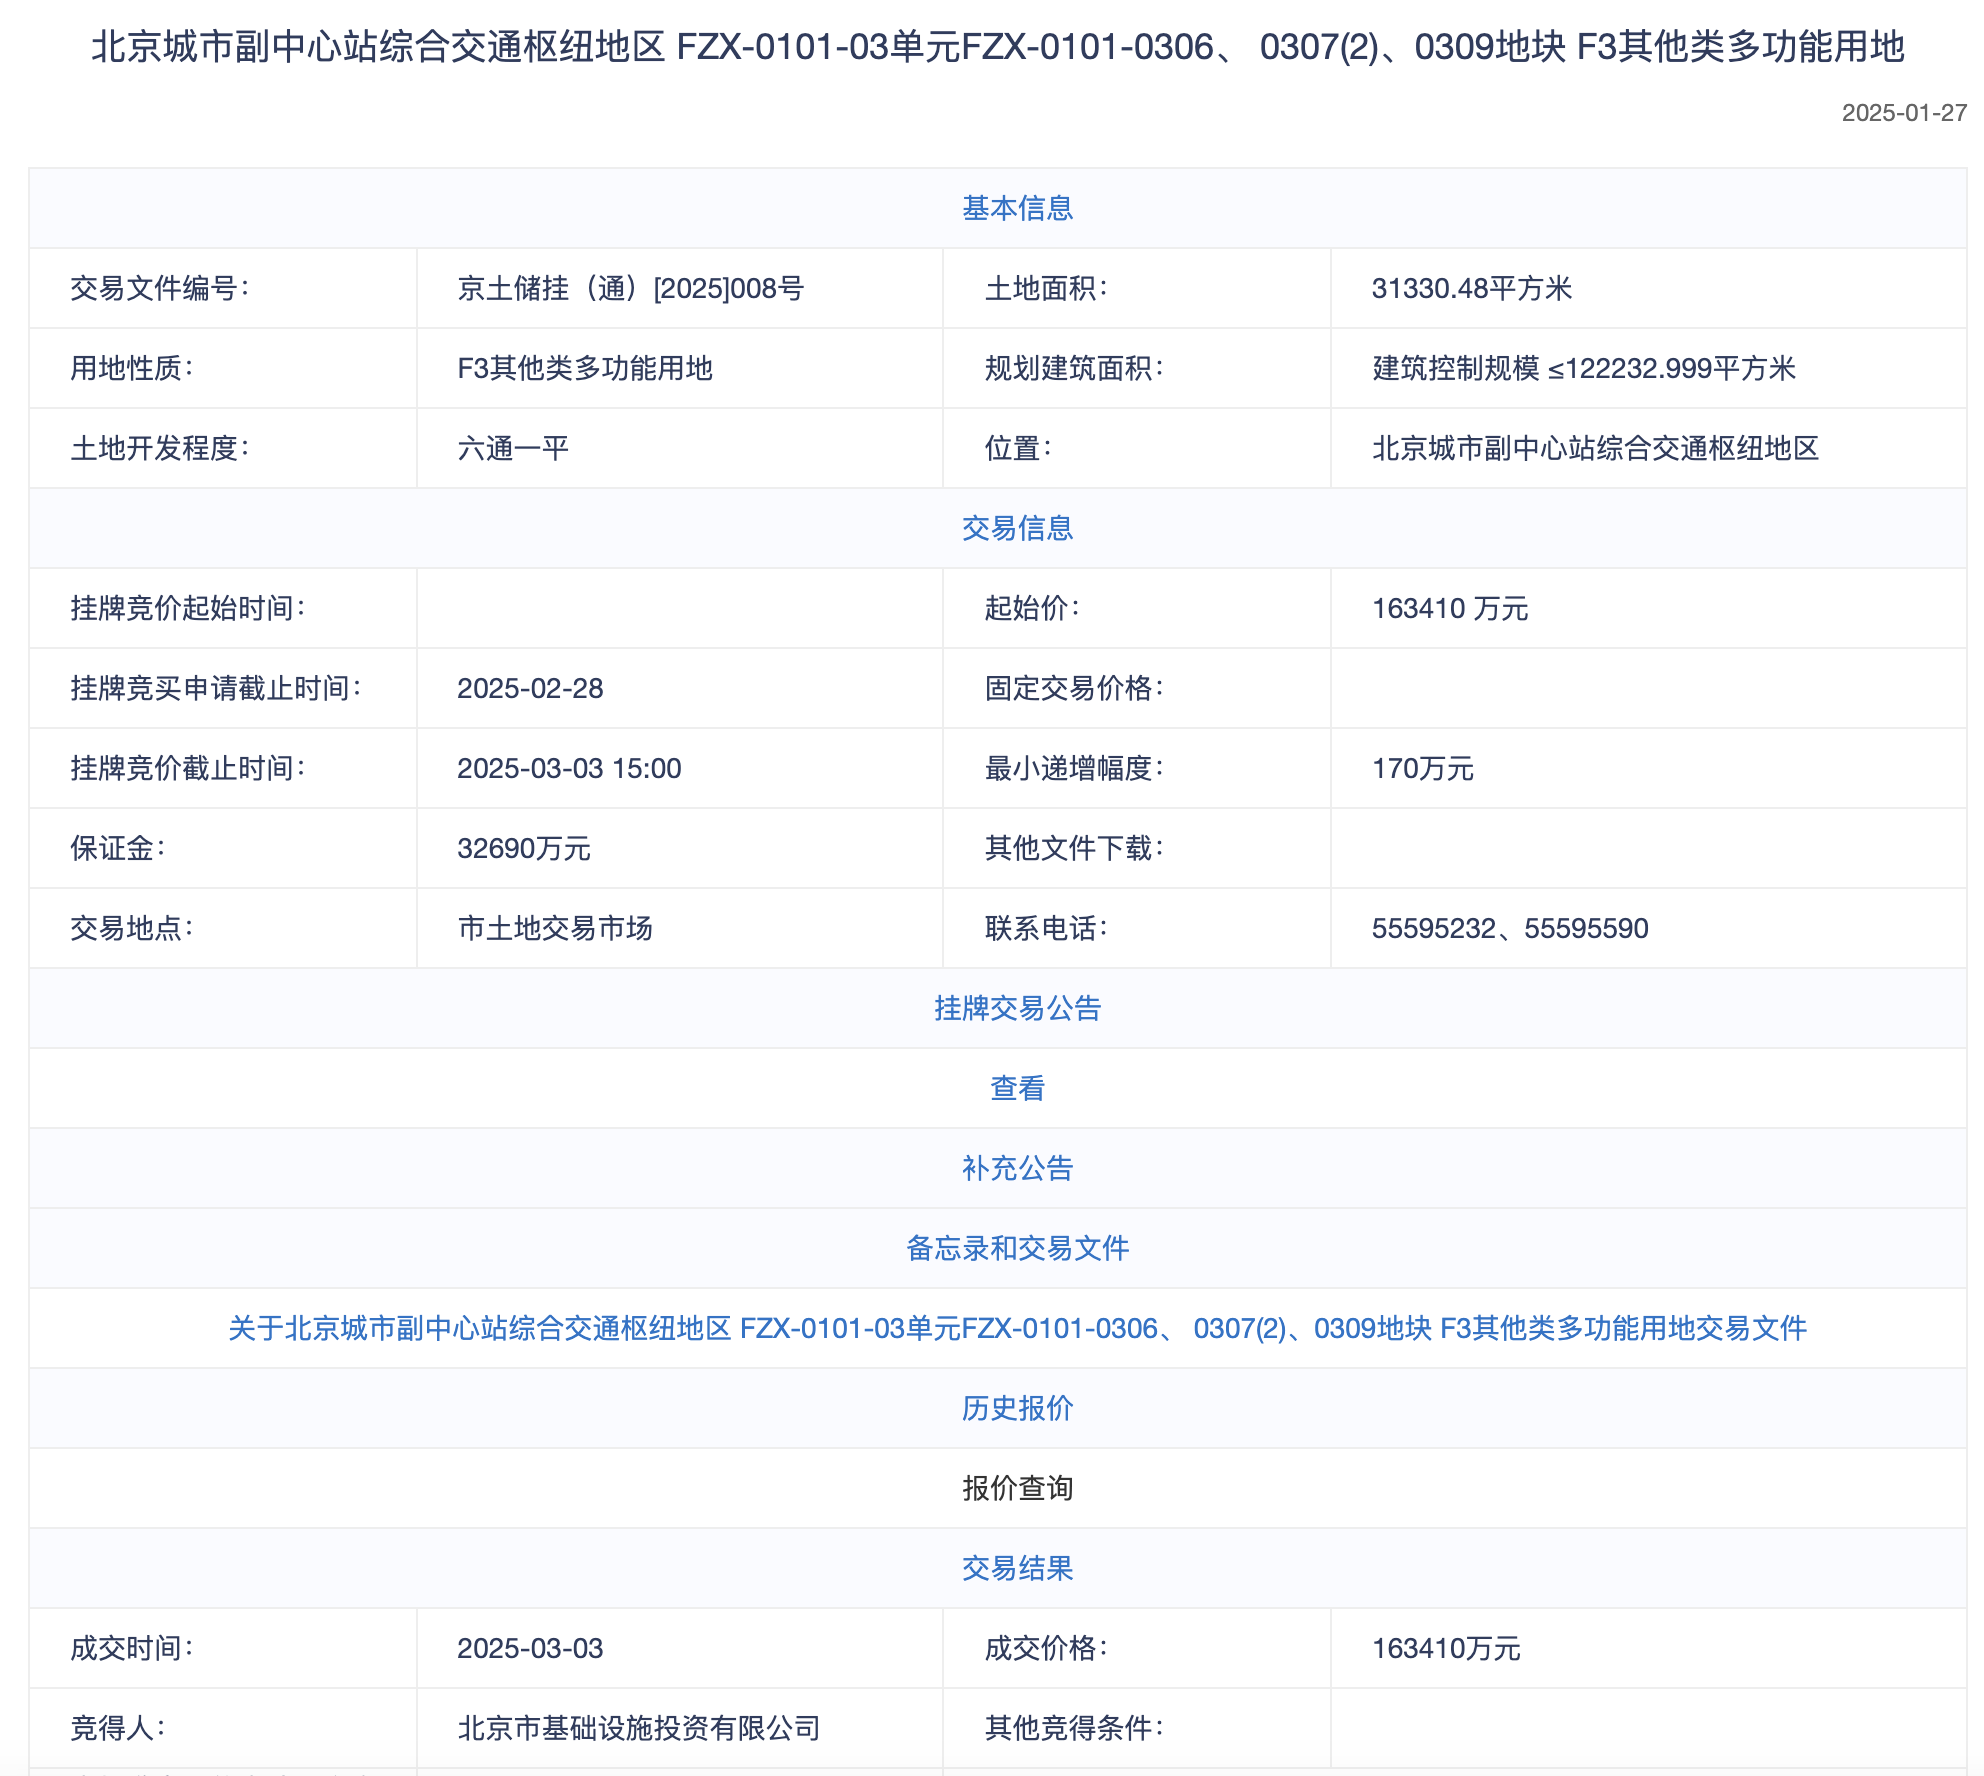This screenshot has height=1776, width=1984.
Task: Click the 交易信息 section header
Action: 1017,528
